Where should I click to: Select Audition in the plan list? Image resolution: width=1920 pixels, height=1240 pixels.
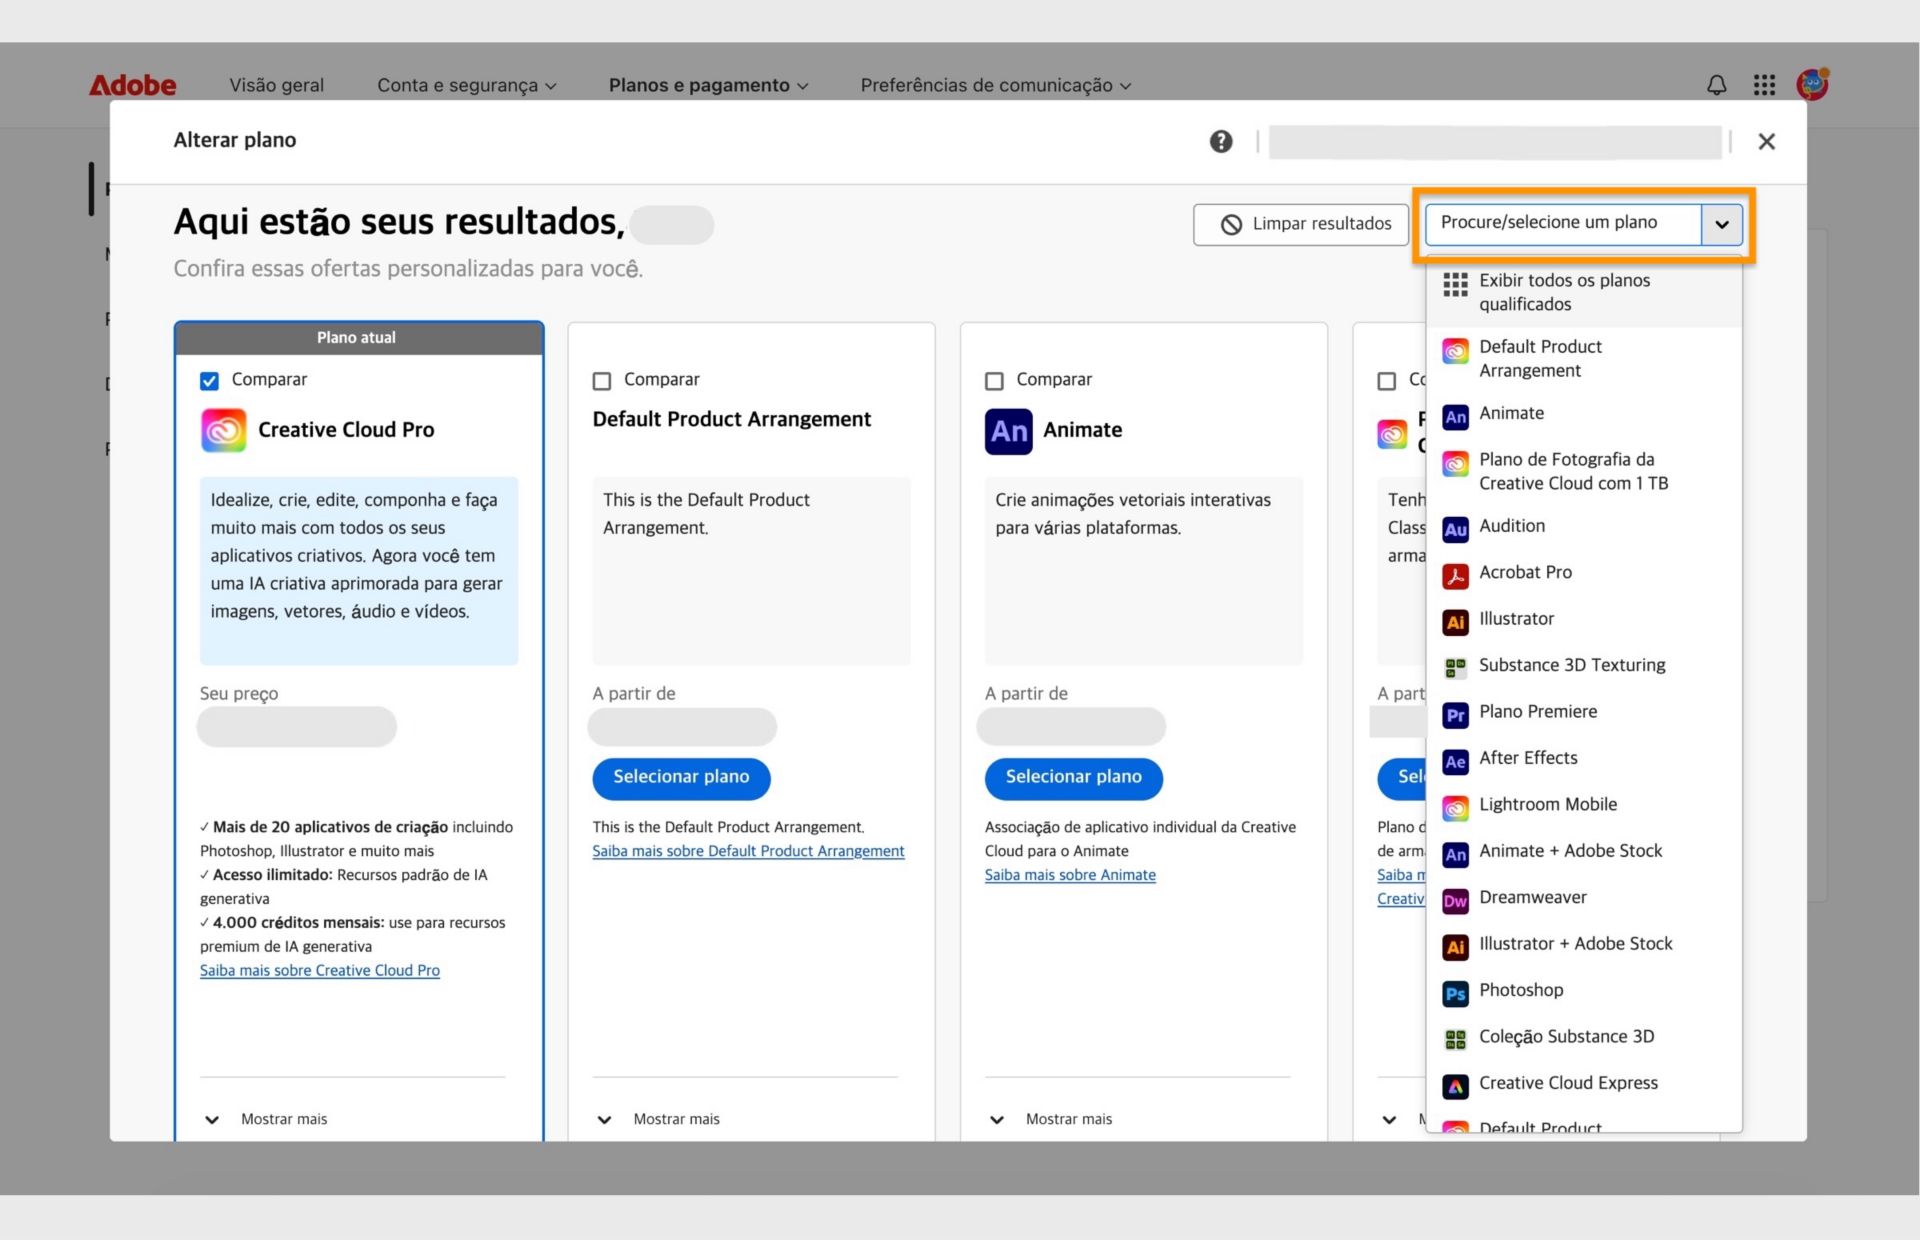point(1512,526)
